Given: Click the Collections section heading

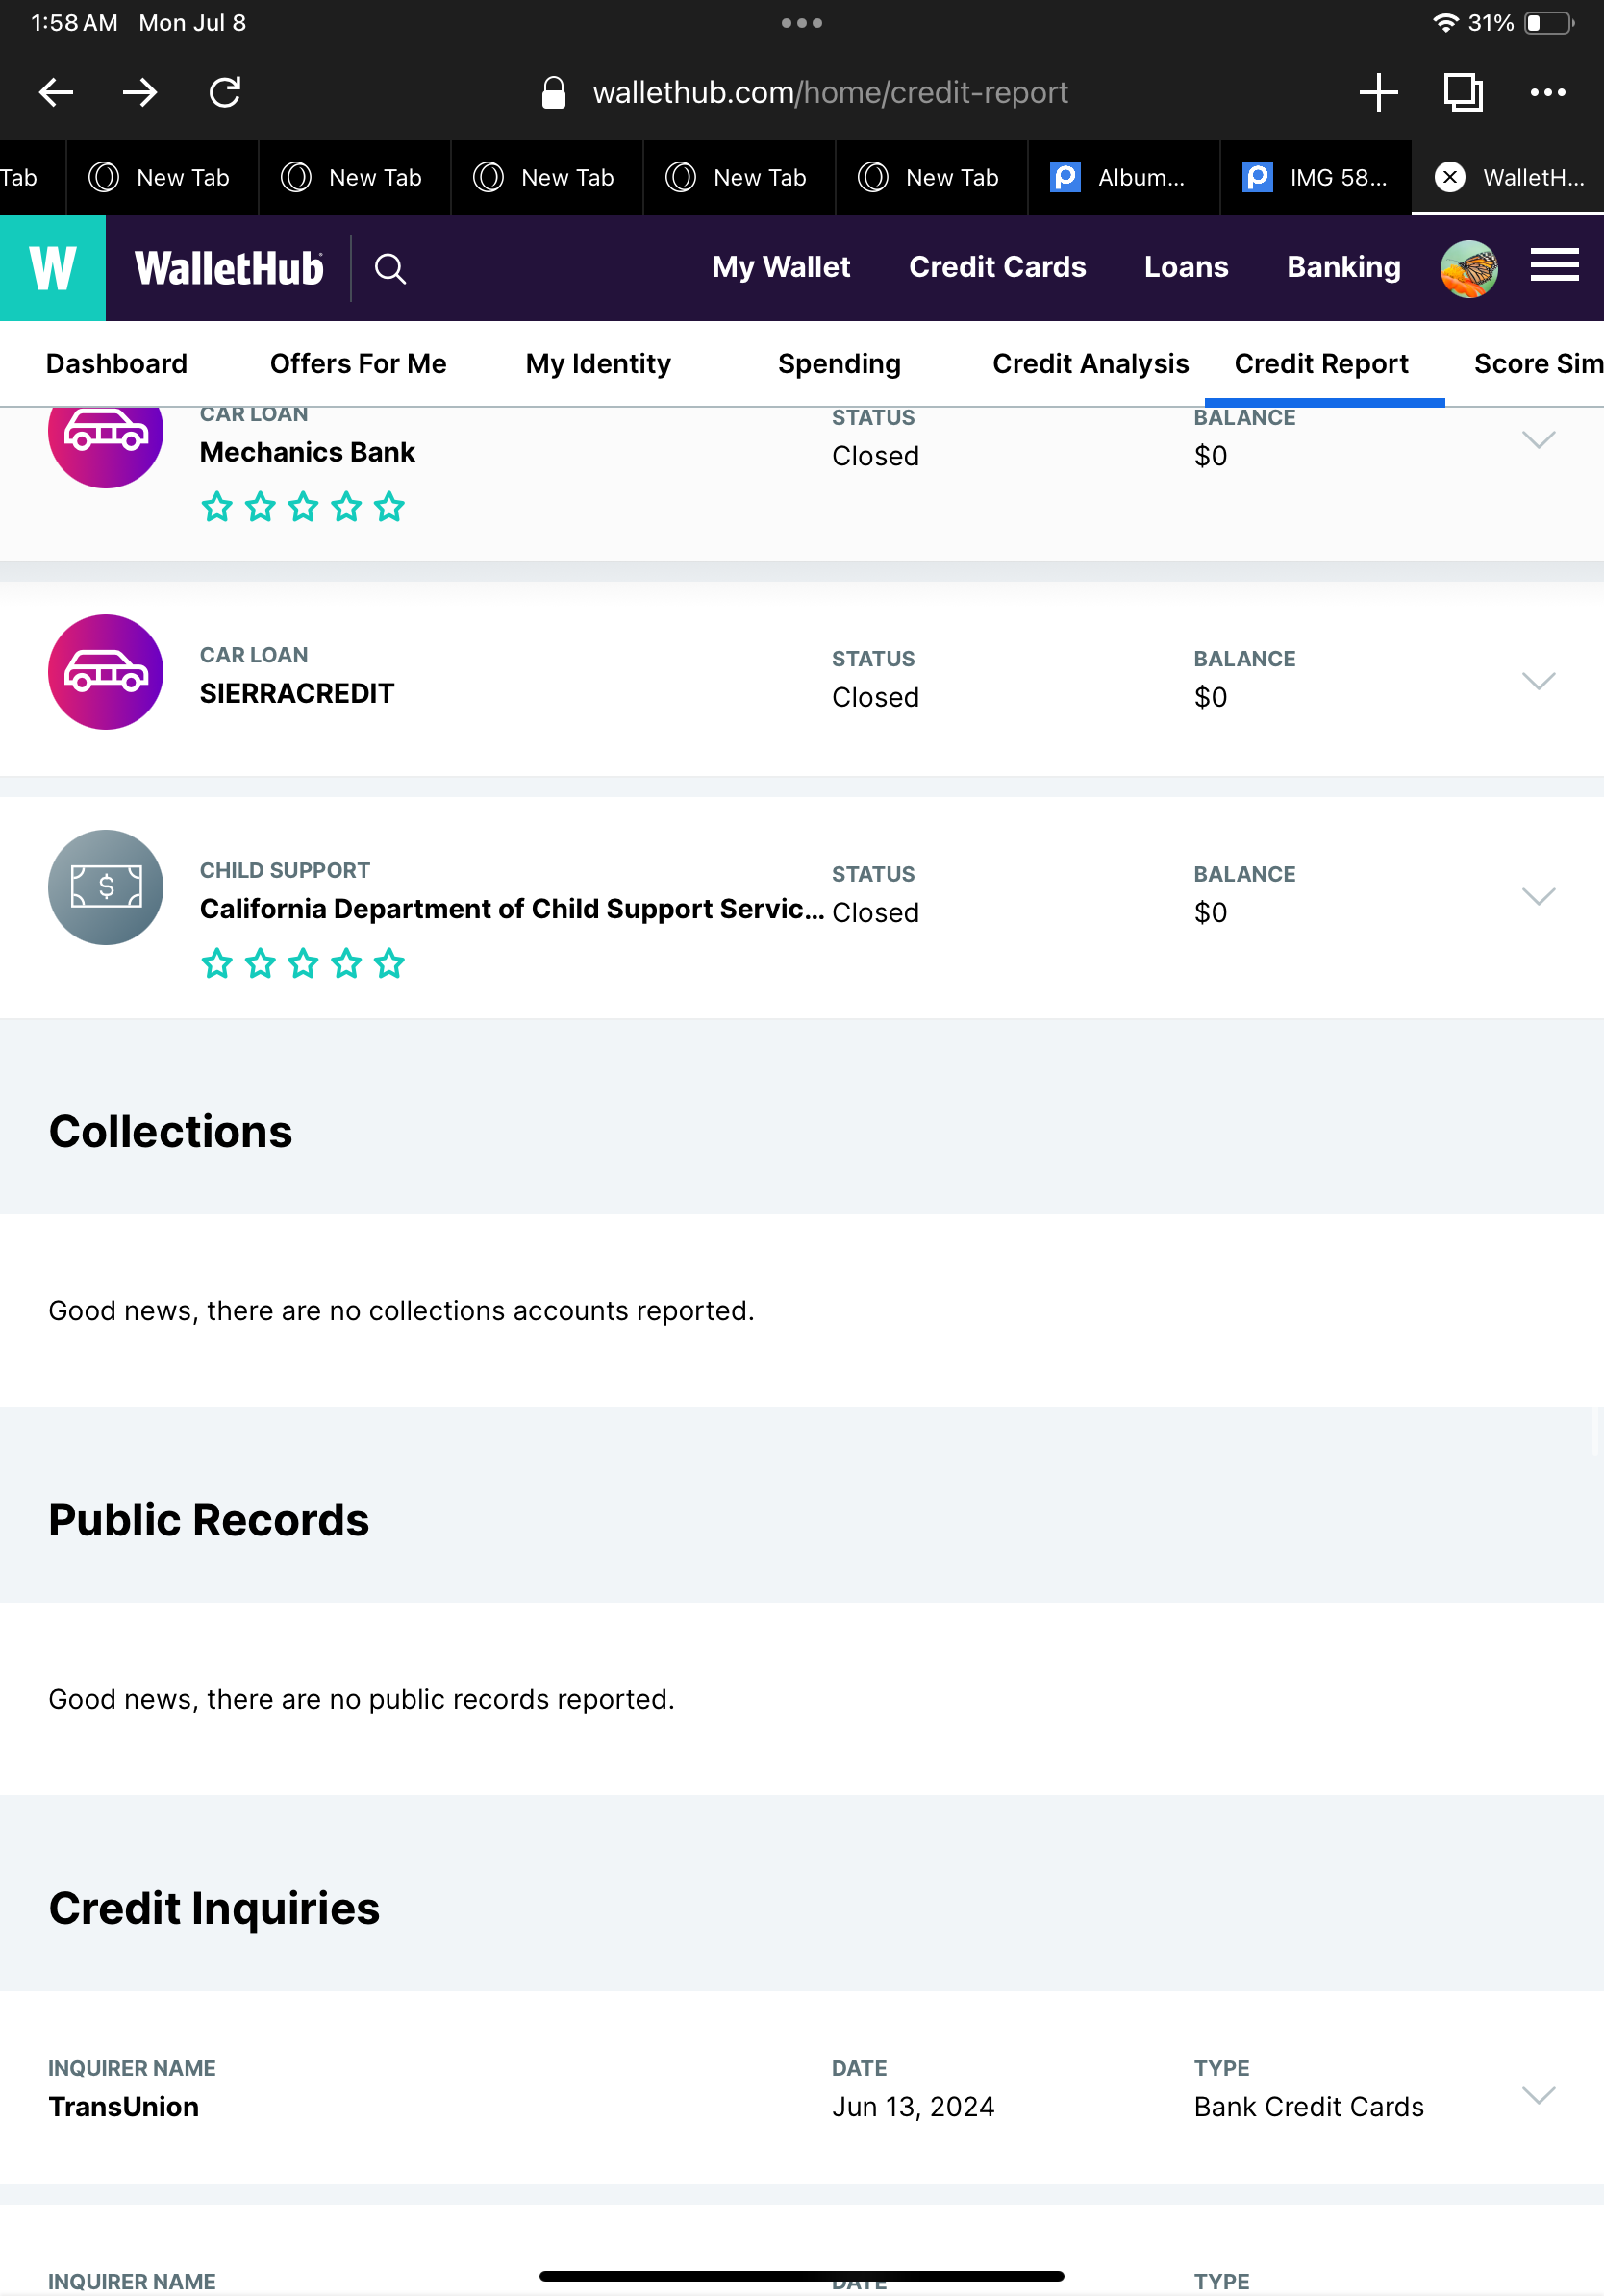Looking at the screenshot, I should coord(171,1132).
